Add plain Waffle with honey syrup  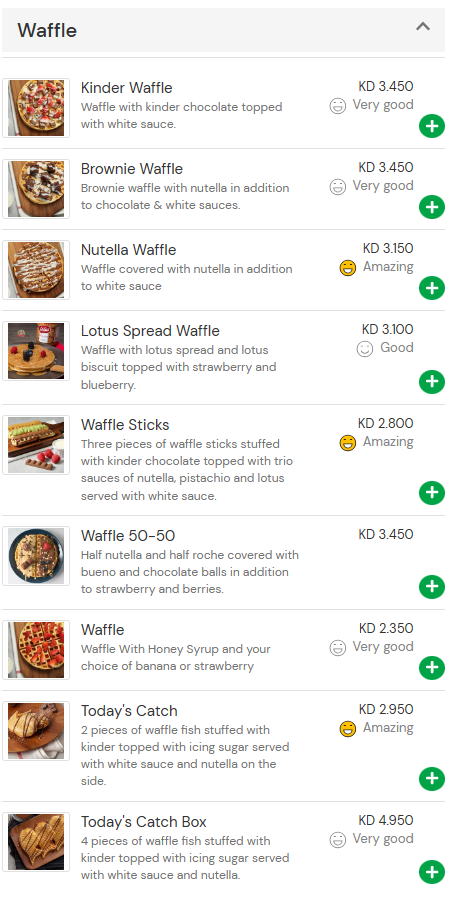coord(432,668)
